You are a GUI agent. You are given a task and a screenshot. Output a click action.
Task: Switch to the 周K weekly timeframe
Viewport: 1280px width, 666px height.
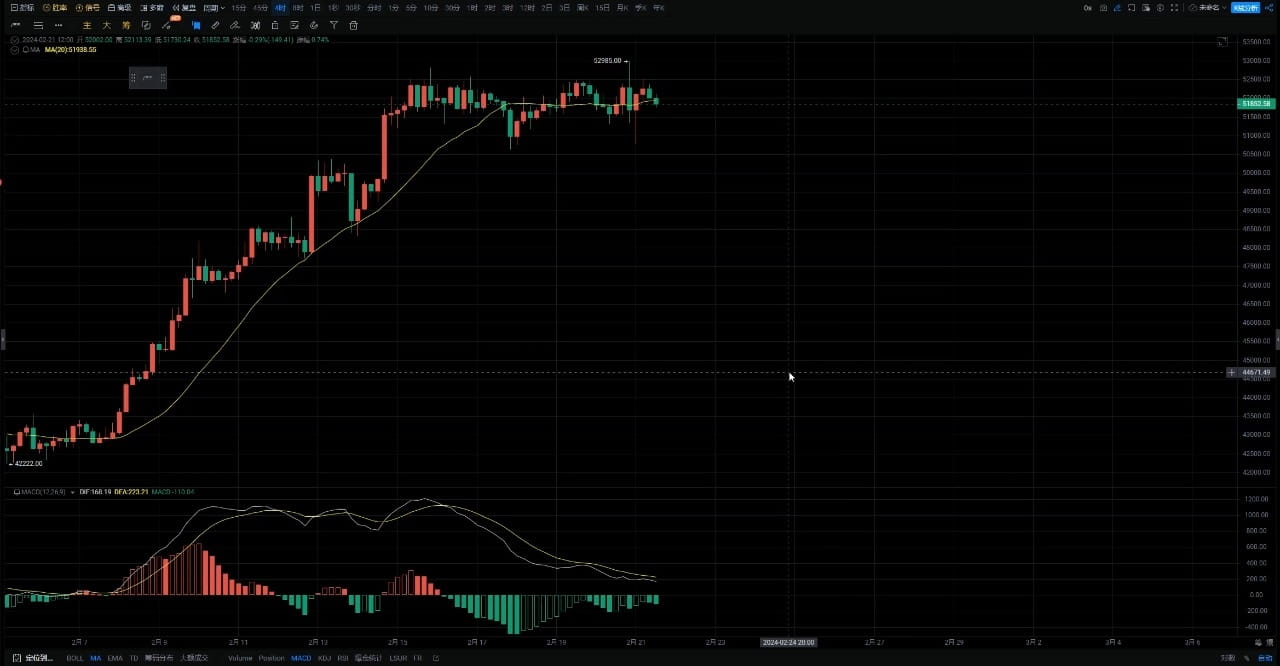pos(582,8)
